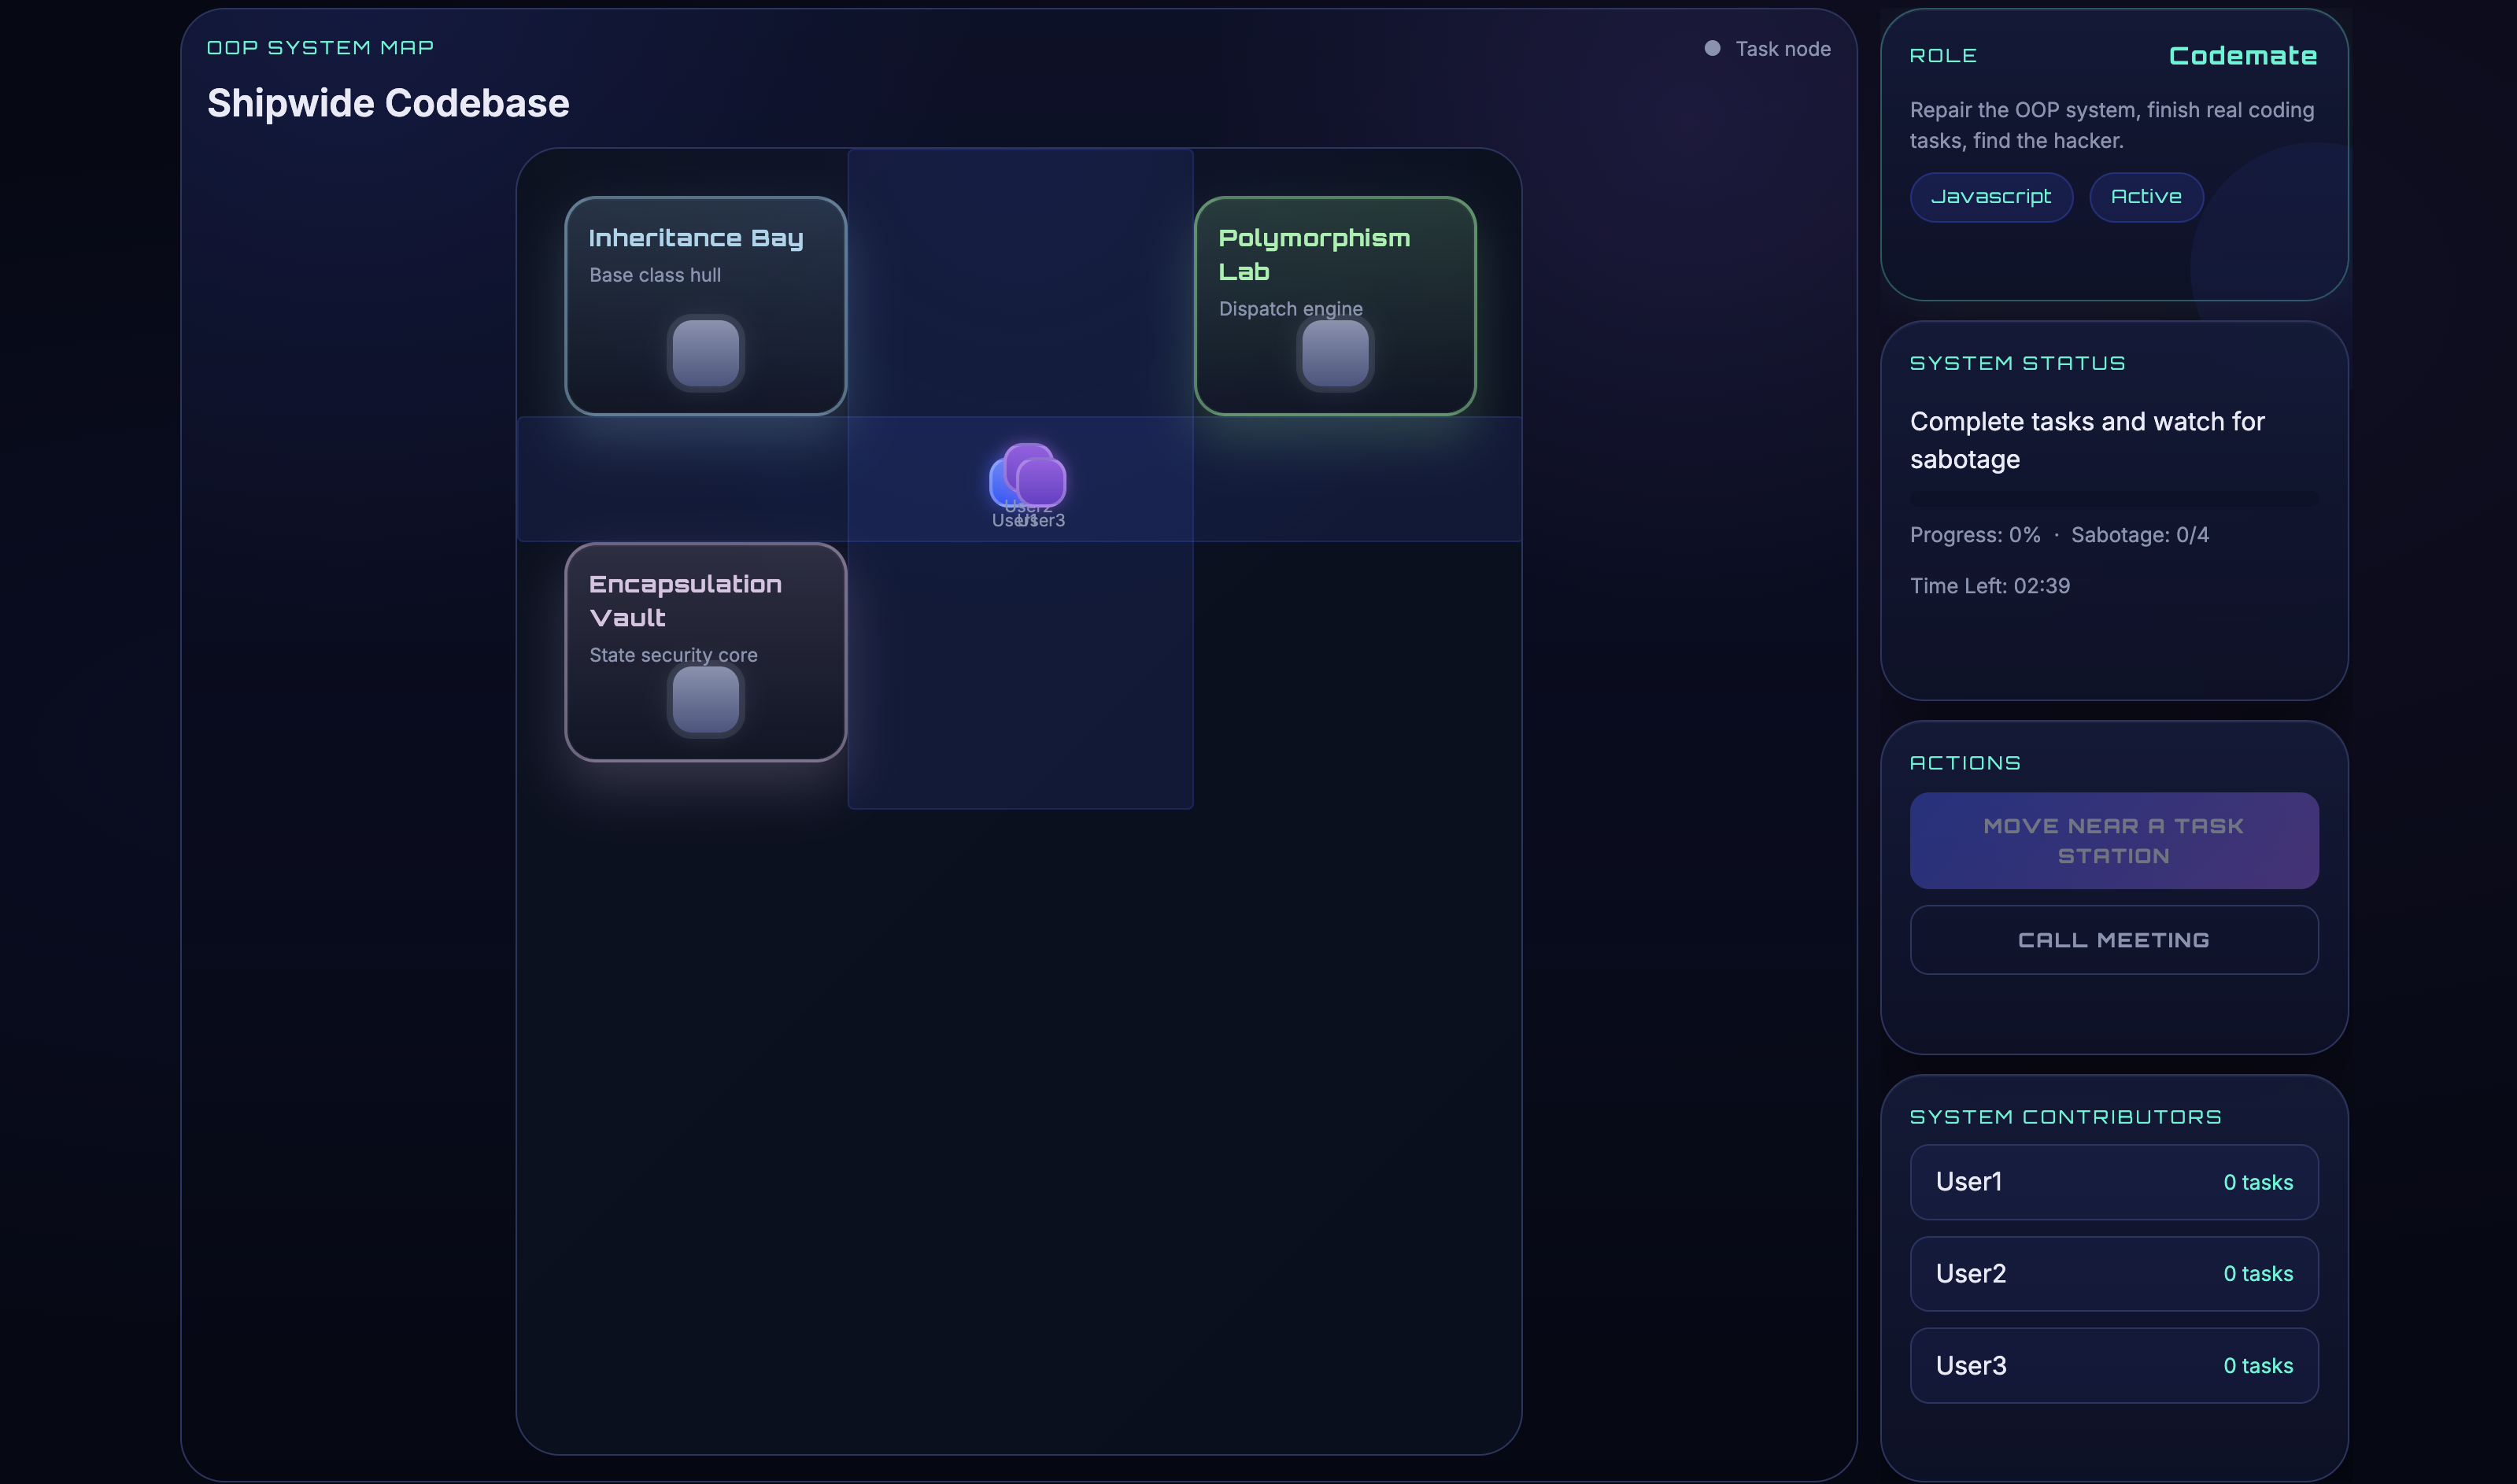Click the Shipwide Codebase heading
Viewport: 2517px width, 1484px height.
388,103
